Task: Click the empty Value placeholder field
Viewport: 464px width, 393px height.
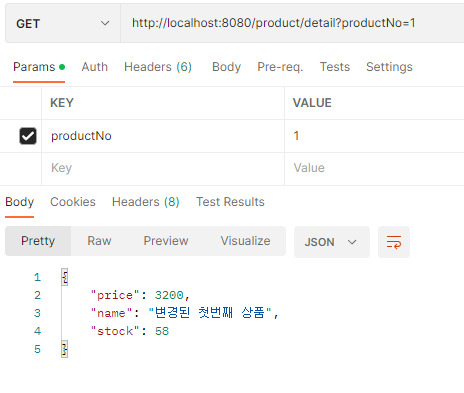Action: click(x=374, y=168)
